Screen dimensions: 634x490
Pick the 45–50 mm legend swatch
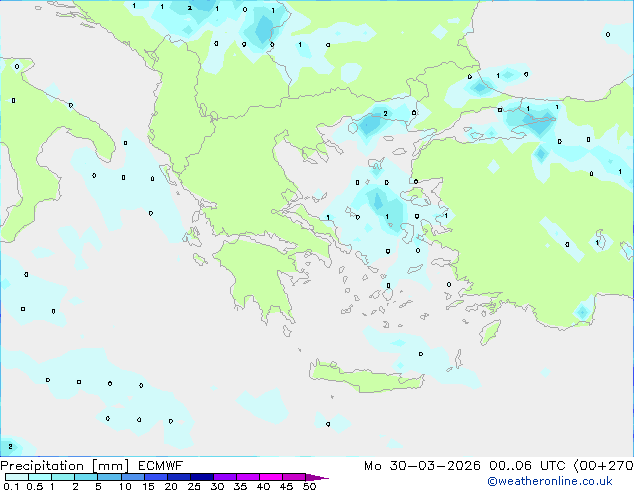click(x=294, y=477)
